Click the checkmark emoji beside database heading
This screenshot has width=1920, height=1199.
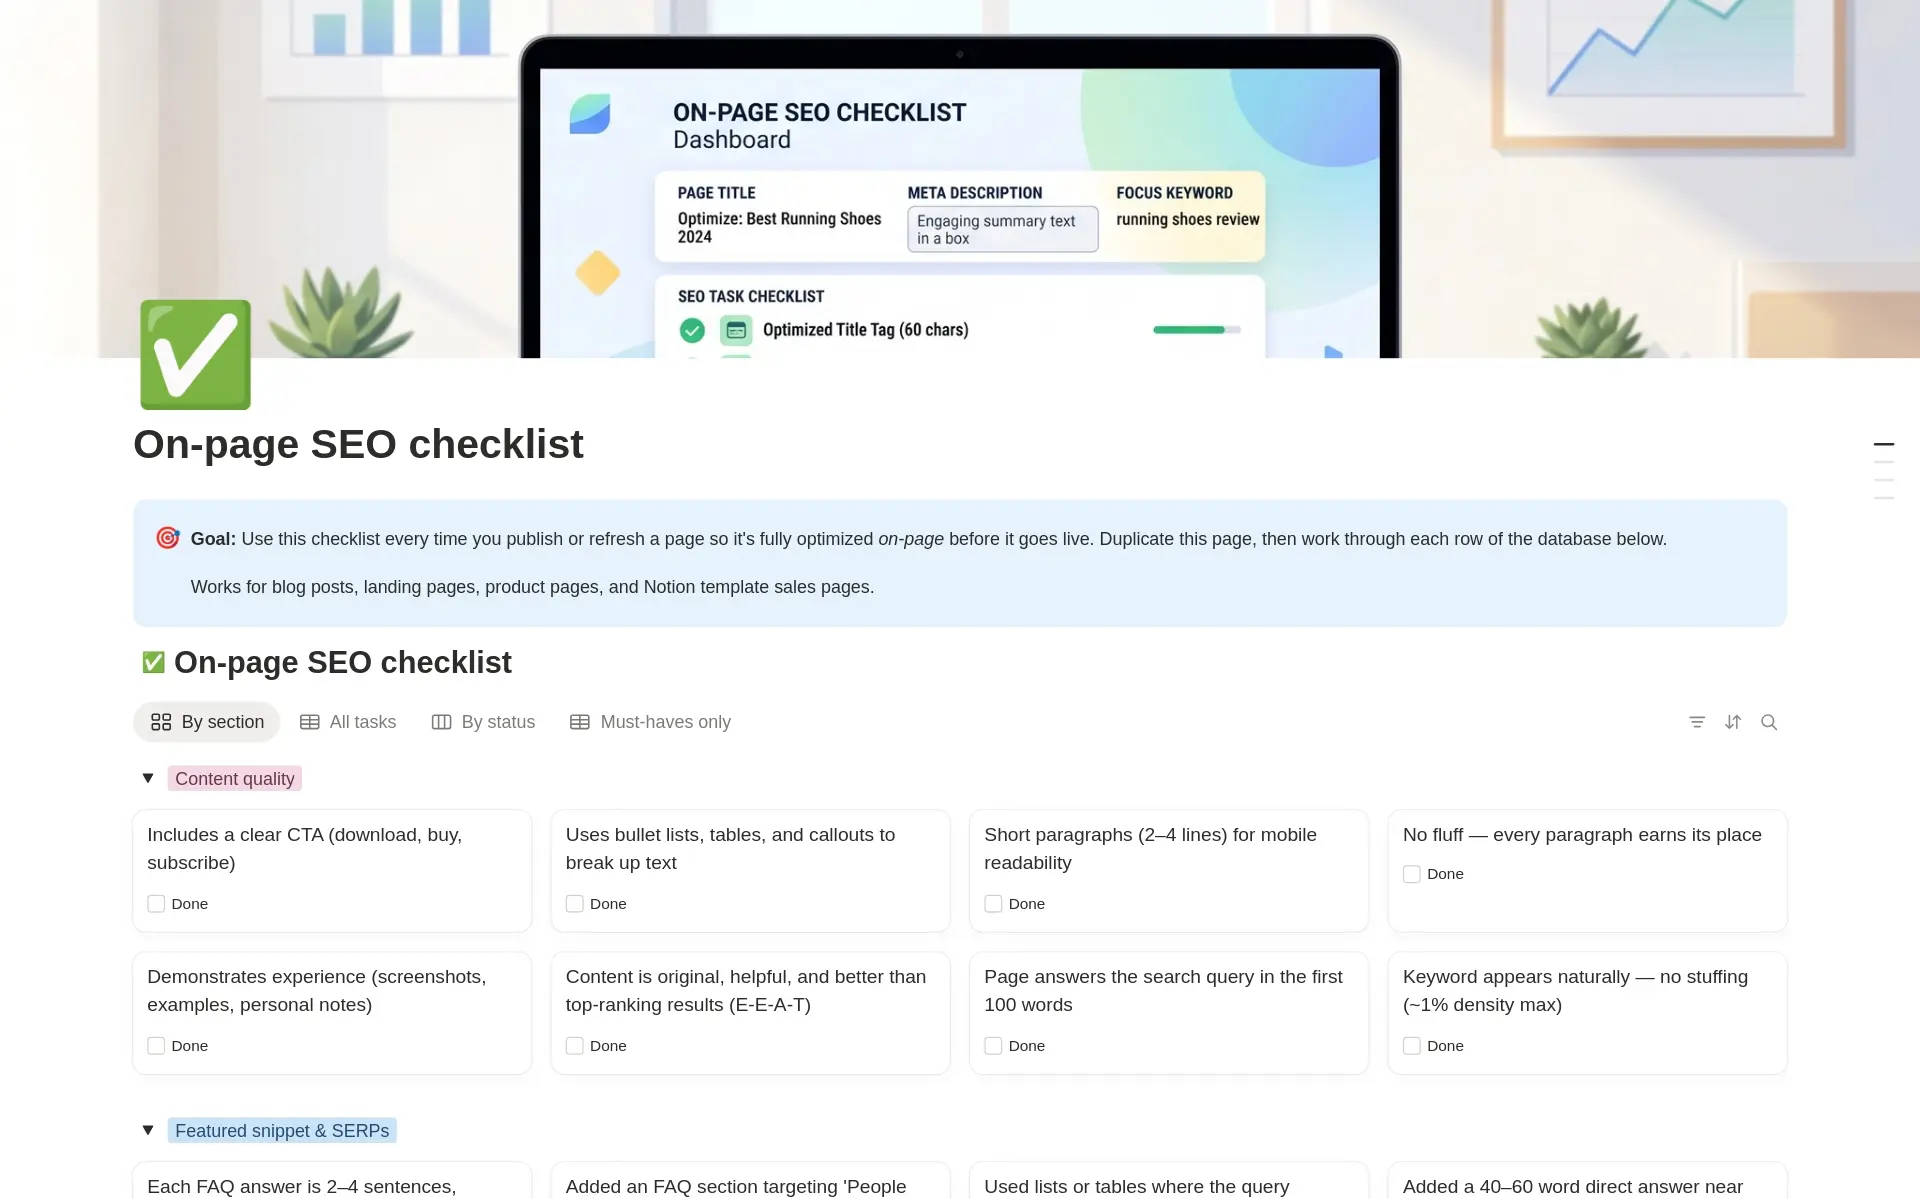pos(153,662)
